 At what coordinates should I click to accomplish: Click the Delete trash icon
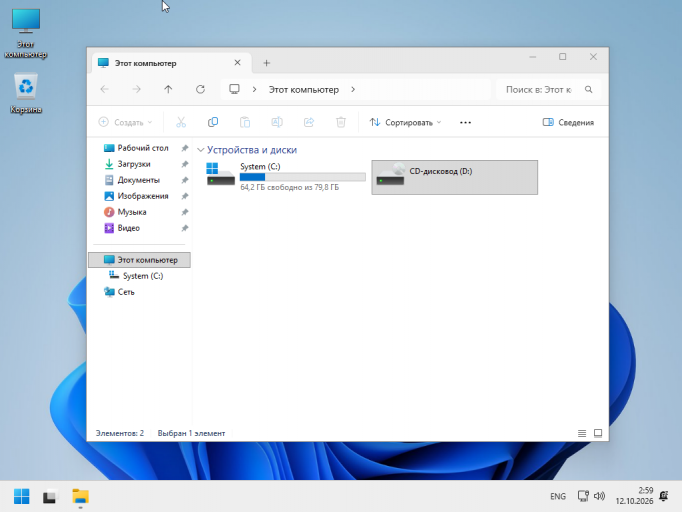click(x=341, y=122)
